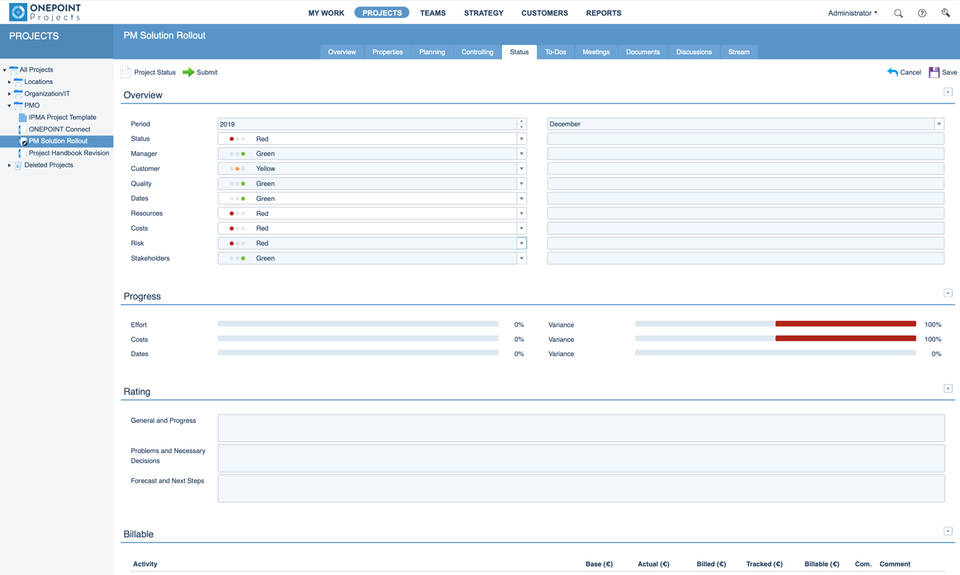Switch to the Controlling tab
The image size is (960, 575).
(477, 52)
